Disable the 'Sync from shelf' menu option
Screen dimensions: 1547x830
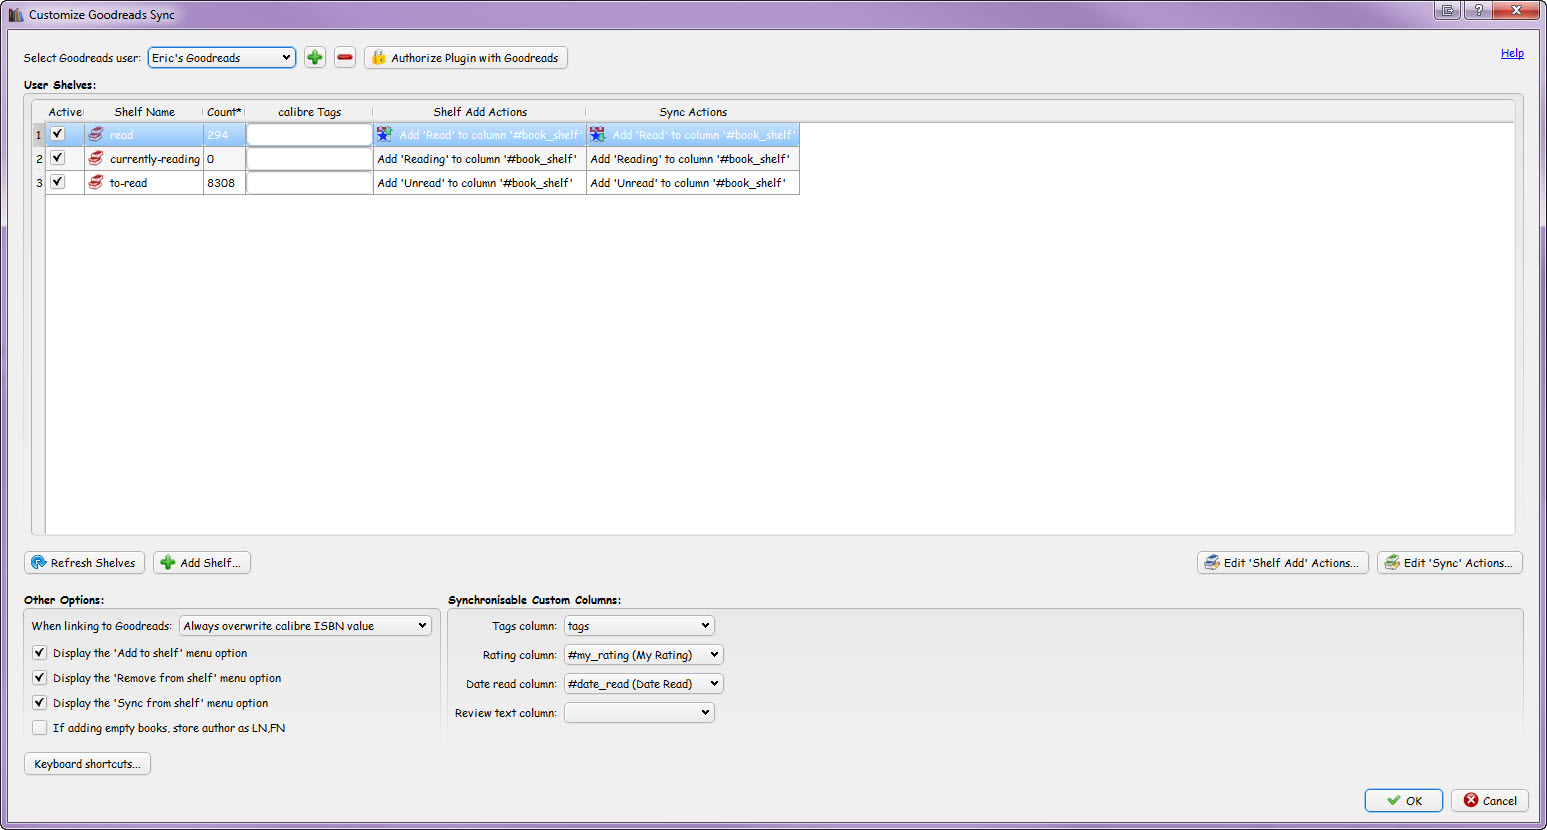(40, 703)
